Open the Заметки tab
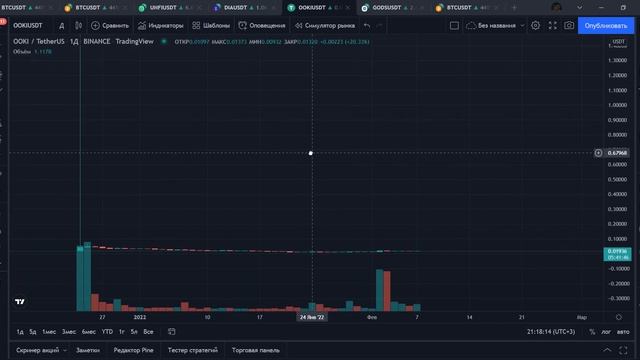The image size is (640, 360). 88,350
